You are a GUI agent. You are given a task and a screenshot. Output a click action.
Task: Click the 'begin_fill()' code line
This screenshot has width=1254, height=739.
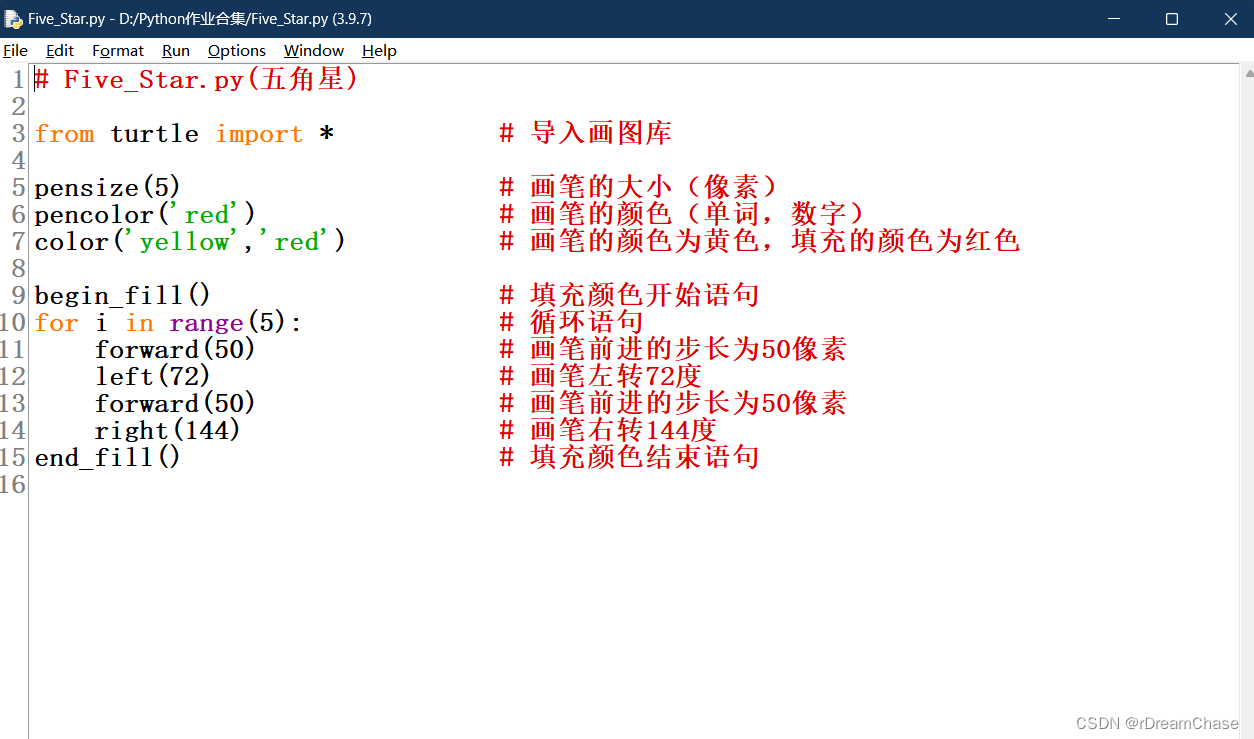coord(123,296)
